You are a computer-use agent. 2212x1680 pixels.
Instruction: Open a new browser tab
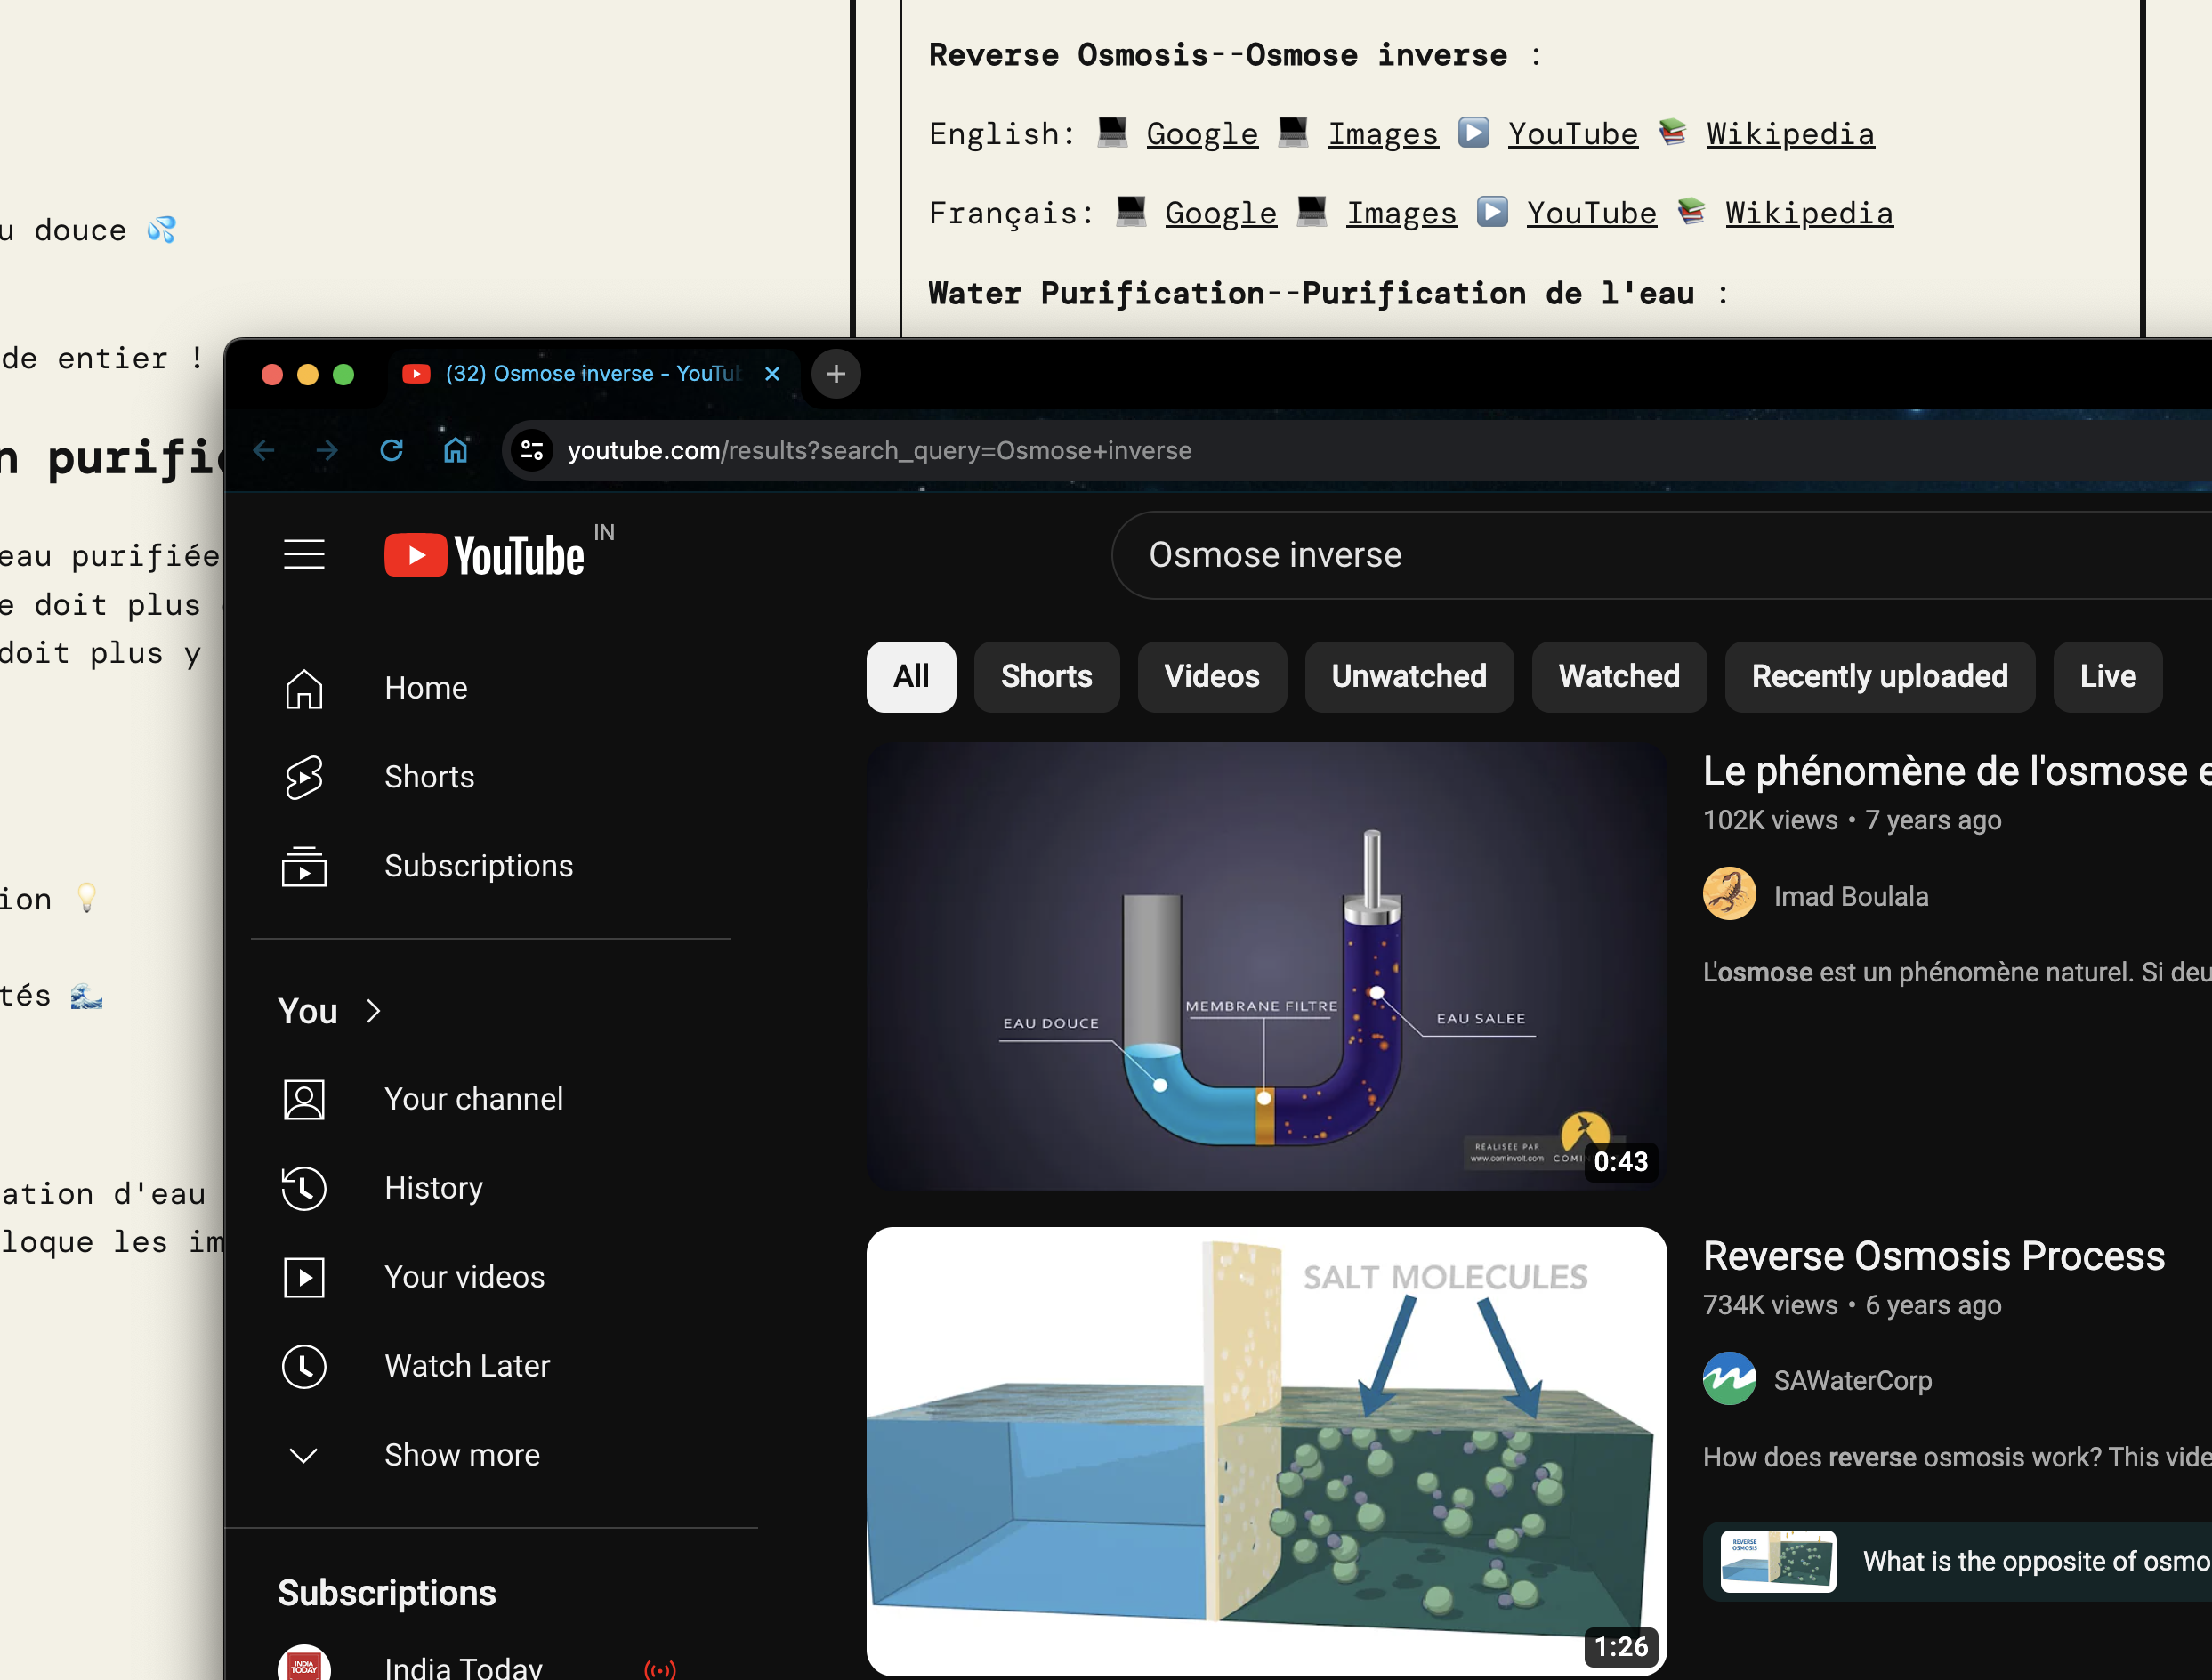pos(836,374)
